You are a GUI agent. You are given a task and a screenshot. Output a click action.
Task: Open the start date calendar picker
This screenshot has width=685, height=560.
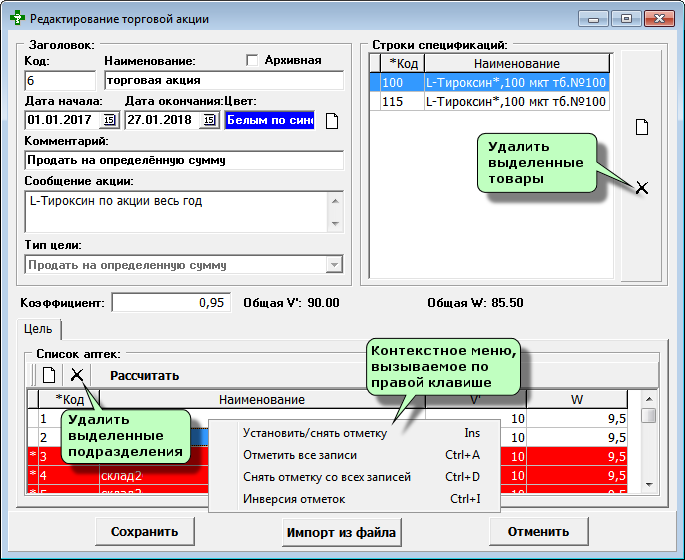[110, 121]
